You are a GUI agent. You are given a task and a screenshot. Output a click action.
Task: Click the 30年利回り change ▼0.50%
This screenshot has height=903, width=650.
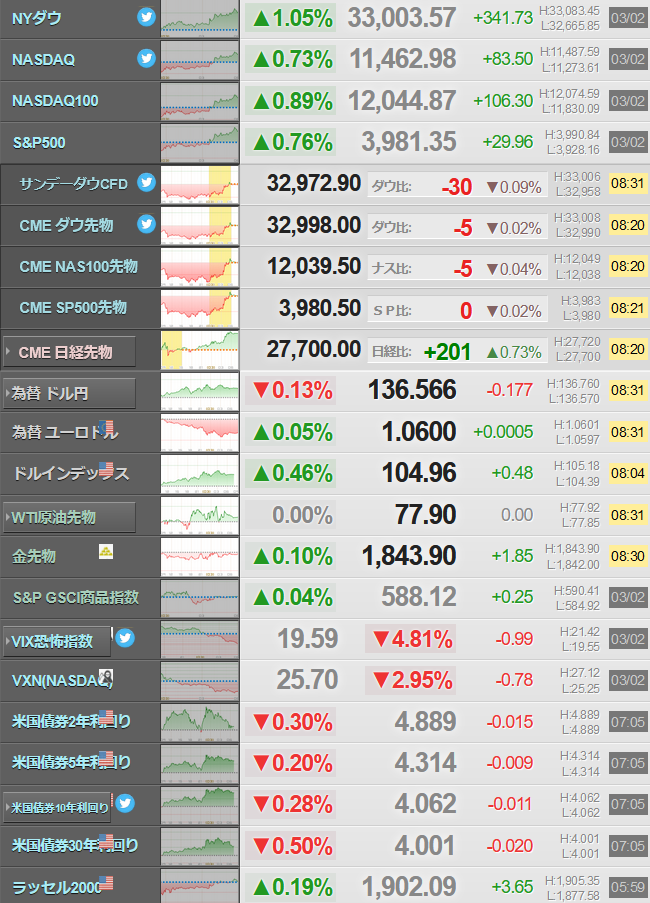[x=292, y=846]
